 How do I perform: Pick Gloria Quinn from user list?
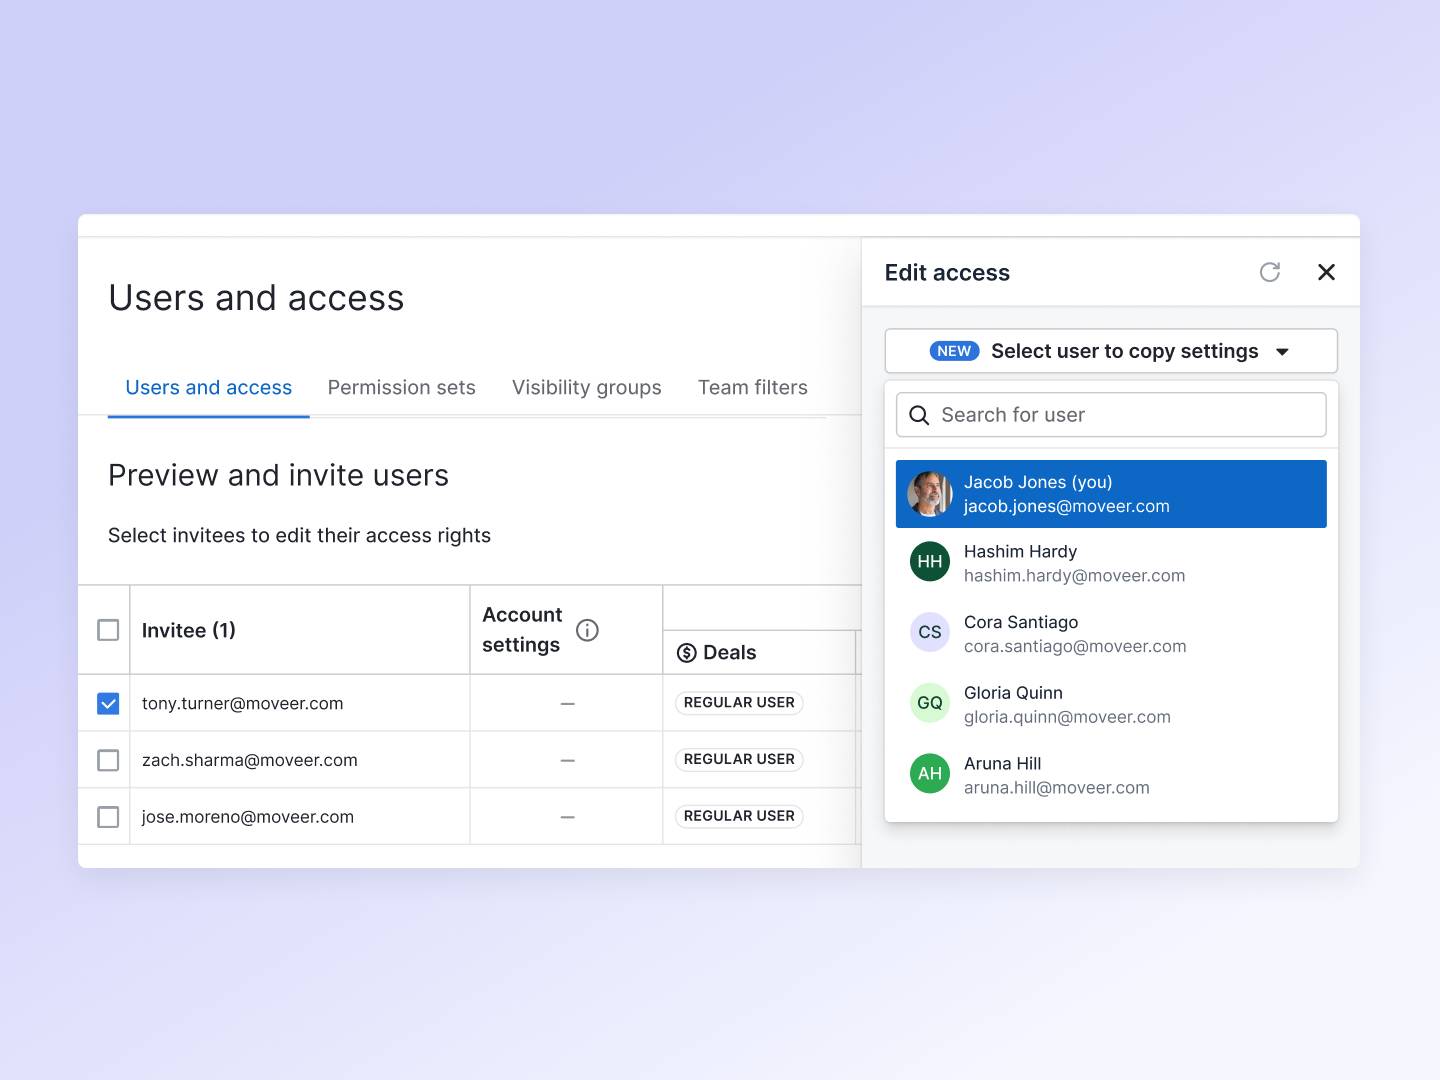[x=1111, y=704]
